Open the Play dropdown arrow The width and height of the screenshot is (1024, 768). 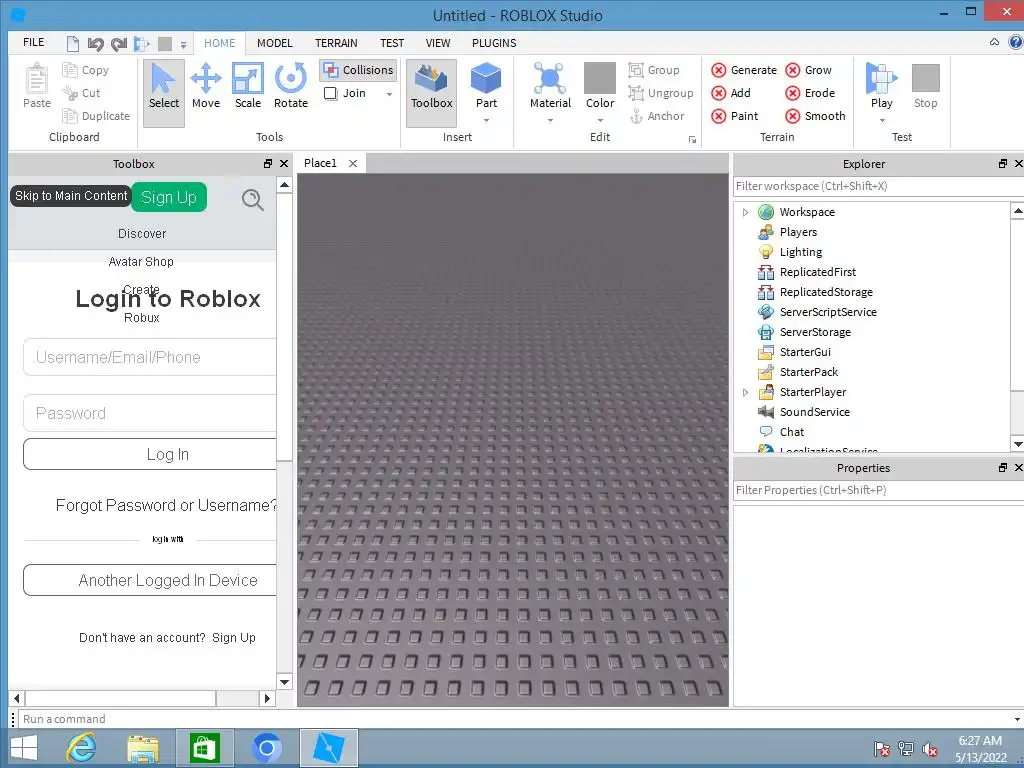click(882, 120)
